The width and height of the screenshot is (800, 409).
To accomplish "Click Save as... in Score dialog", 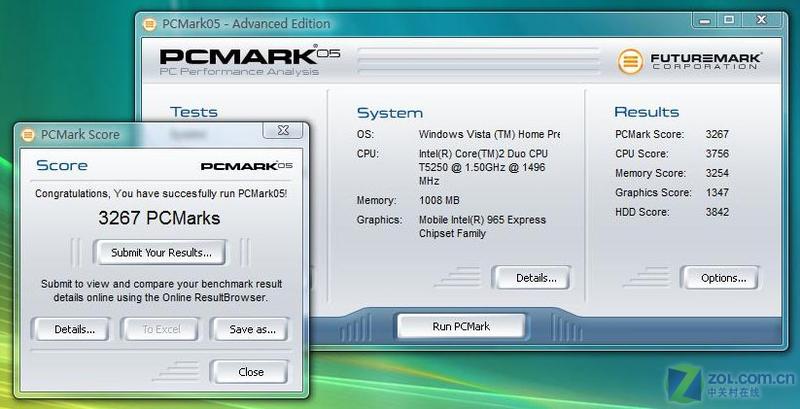I will coord(252,329).
